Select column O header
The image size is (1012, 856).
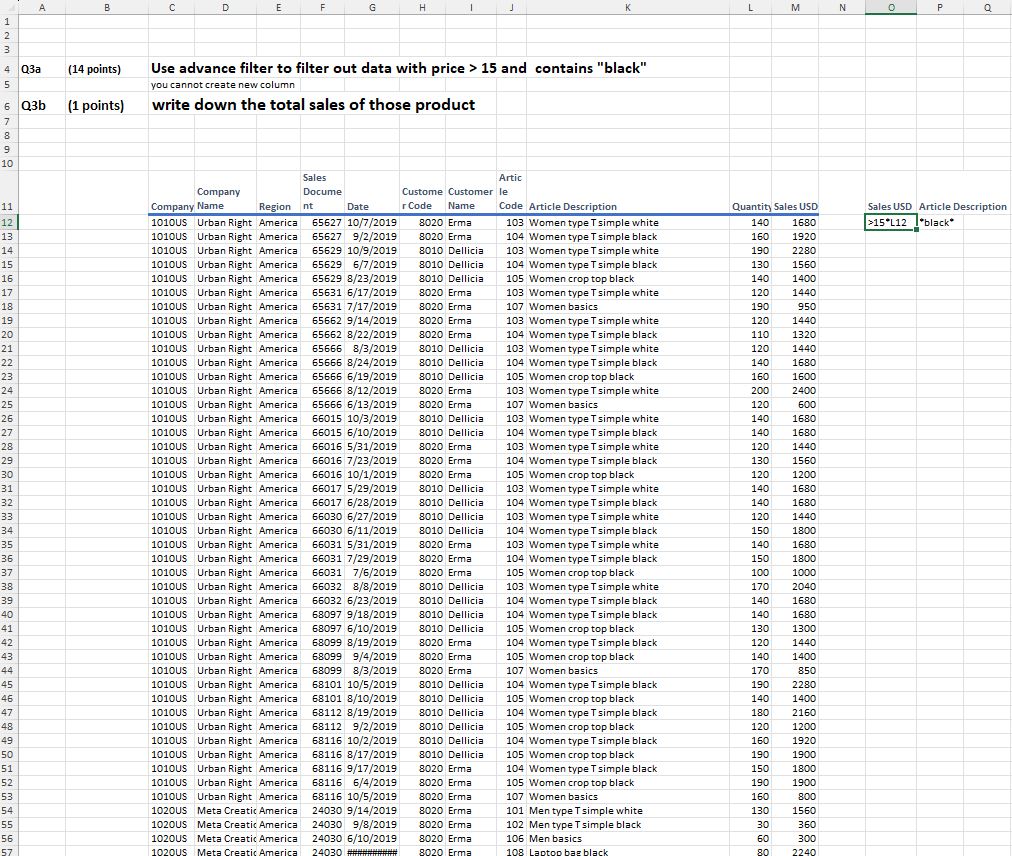(x=889, y=8)
